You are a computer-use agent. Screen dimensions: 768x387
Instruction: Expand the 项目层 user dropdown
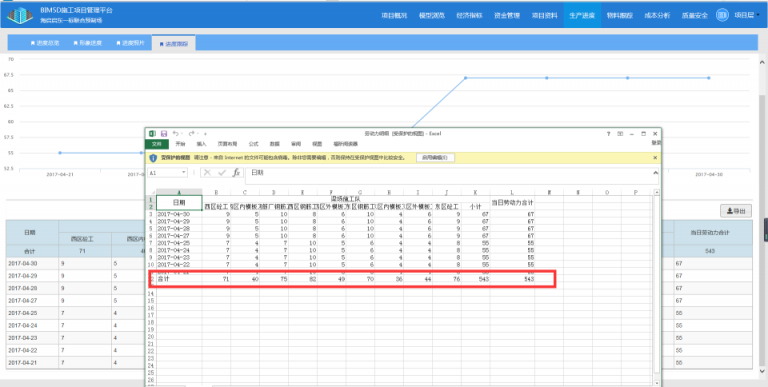click(x=747, y=16)
